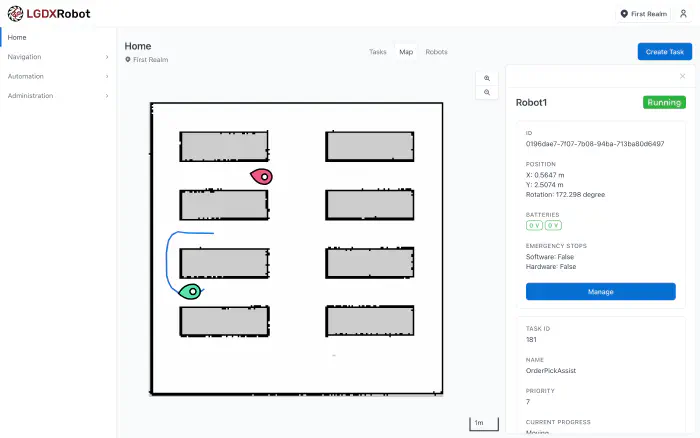Screen dimensions: 700x438
Task: Click the zoom out magnifier icon
Action: [487, 92]
